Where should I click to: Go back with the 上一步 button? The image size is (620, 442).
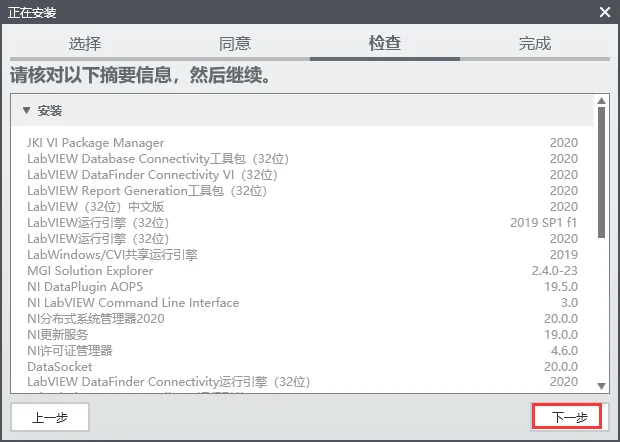pyautogui.click(x=50, y=417)
